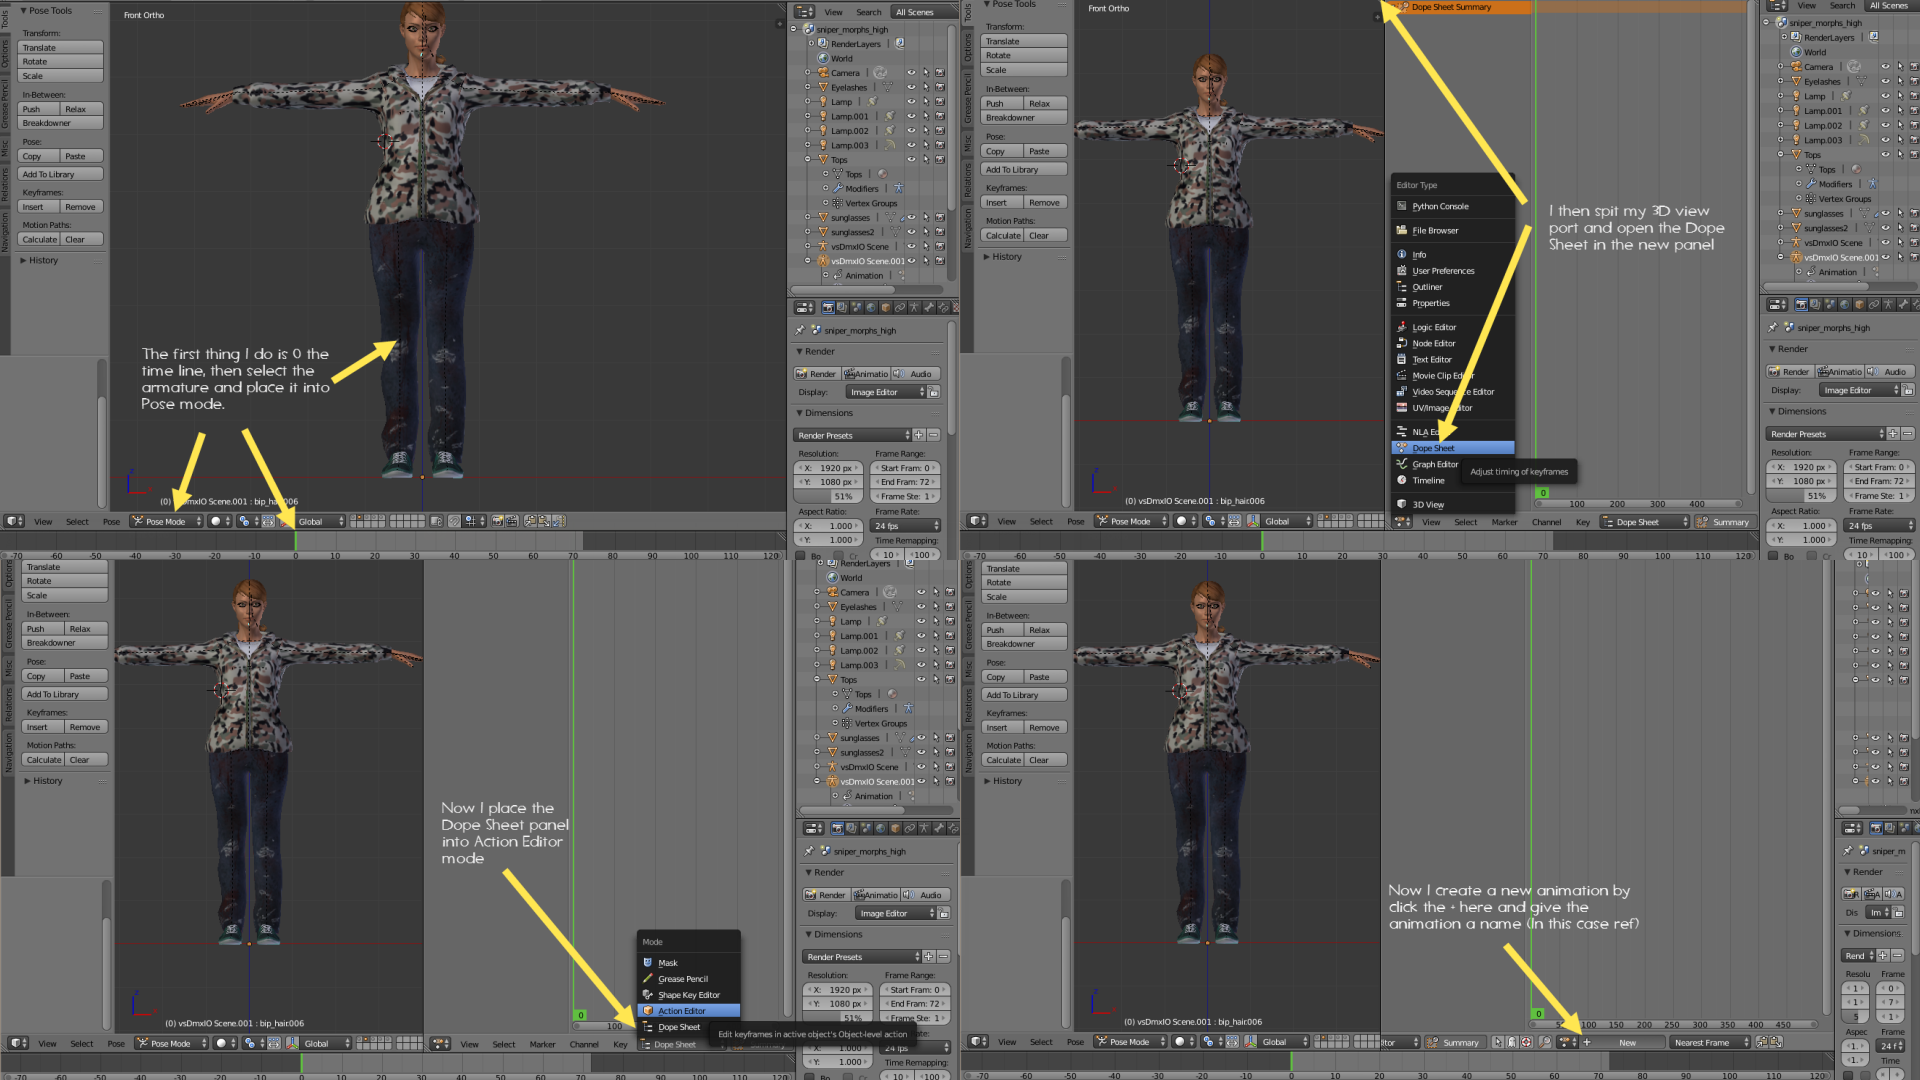
Task: Click the Graph Editor icon in Editor Type list
Action: pos(1402,464)
